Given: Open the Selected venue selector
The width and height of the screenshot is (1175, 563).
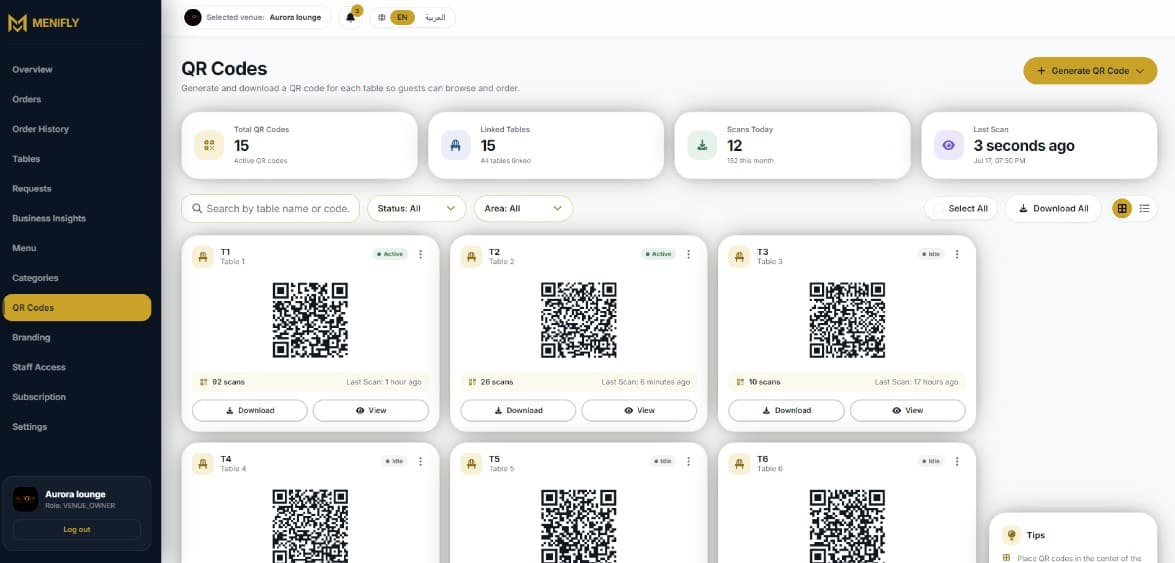Looking at the screenshot, I should (256, 17).
